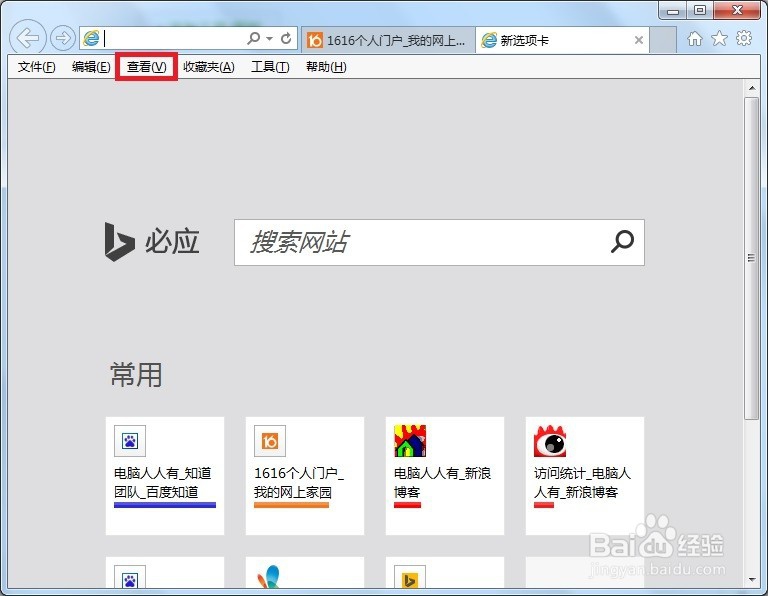Maximize the browser window
This screenshot has height=596, width=768.
(x=699, y=10)
